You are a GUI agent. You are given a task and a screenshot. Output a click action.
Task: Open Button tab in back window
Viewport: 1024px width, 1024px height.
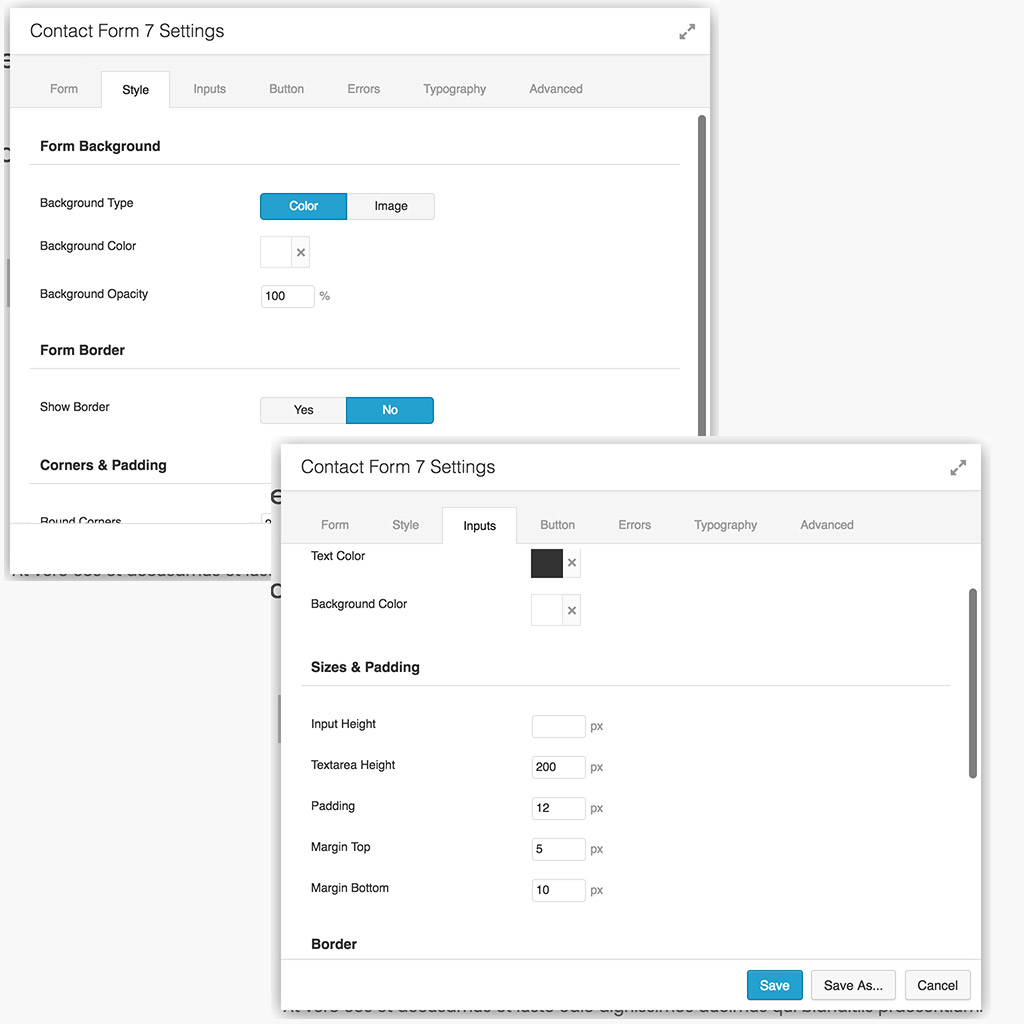[x=287, y=89]
